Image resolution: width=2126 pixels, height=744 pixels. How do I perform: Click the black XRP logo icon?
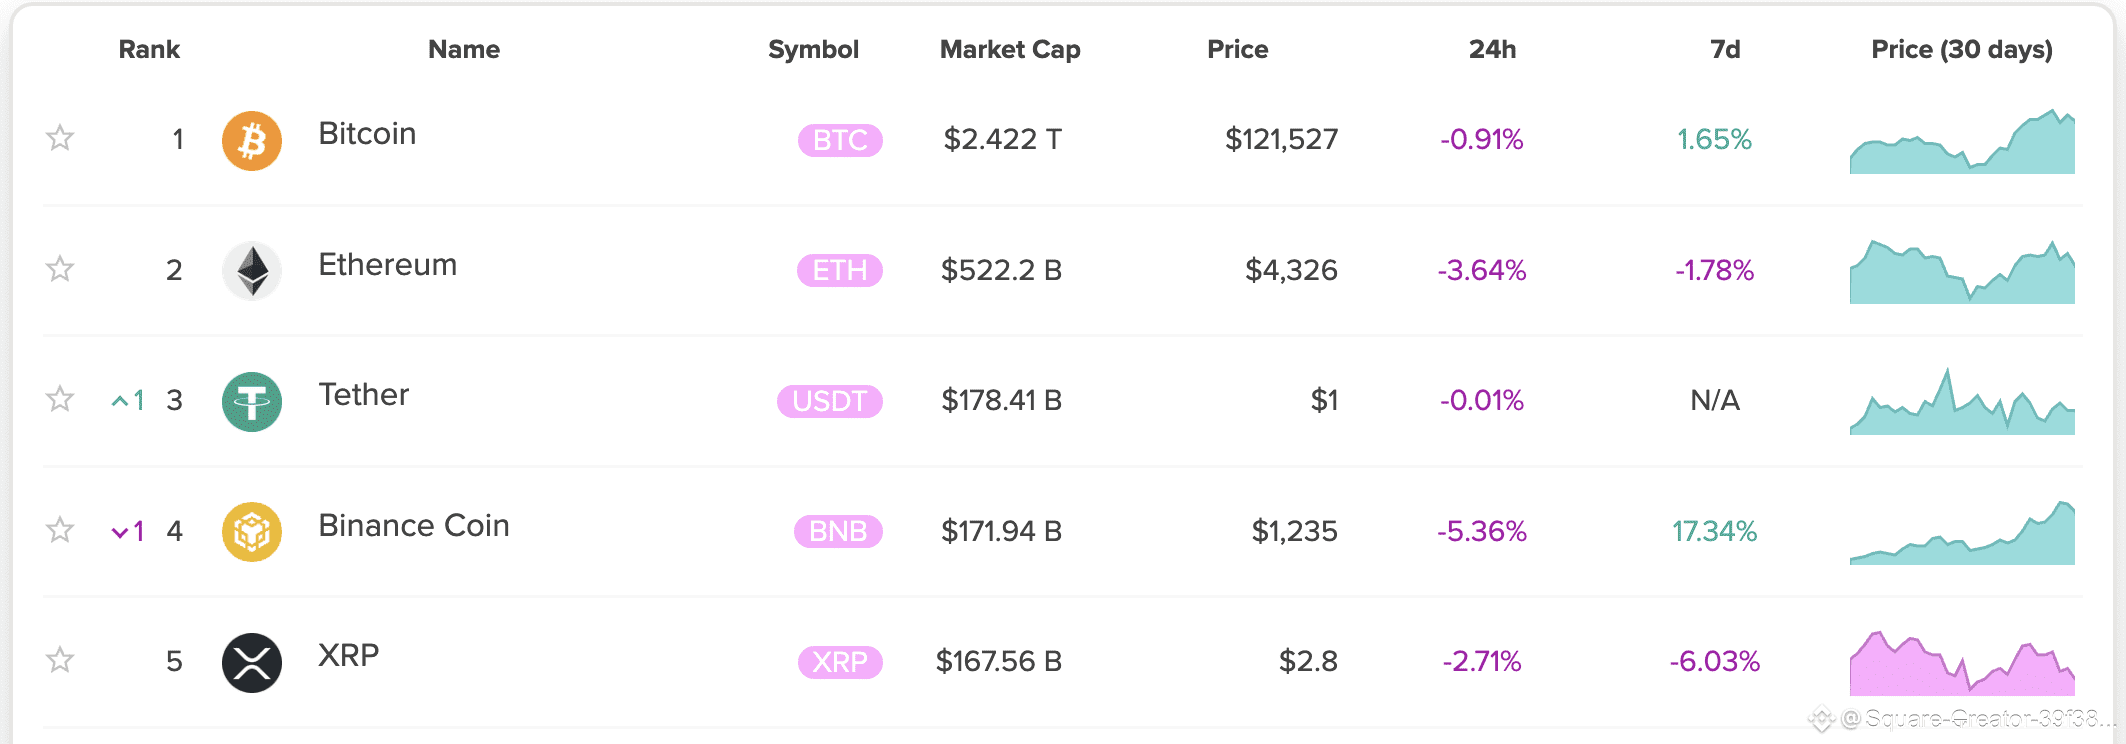pyautogui.click(x=251, y=662)
